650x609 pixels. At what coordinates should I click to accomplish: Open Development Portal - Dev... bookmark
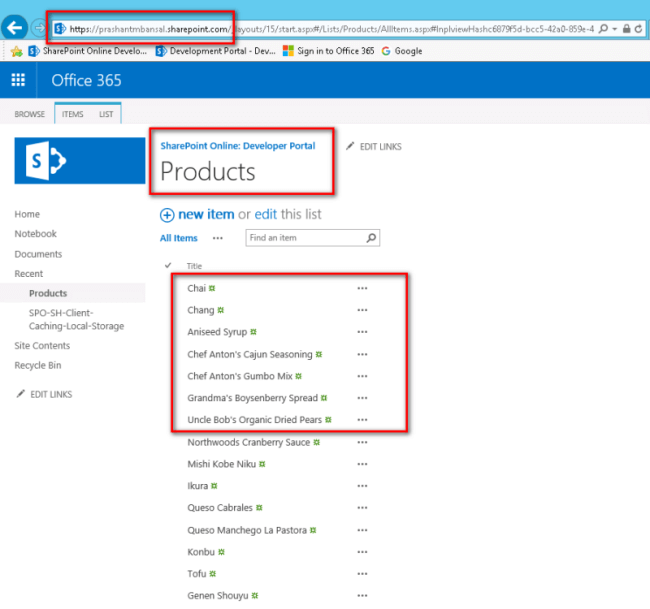tap(216, 51)
